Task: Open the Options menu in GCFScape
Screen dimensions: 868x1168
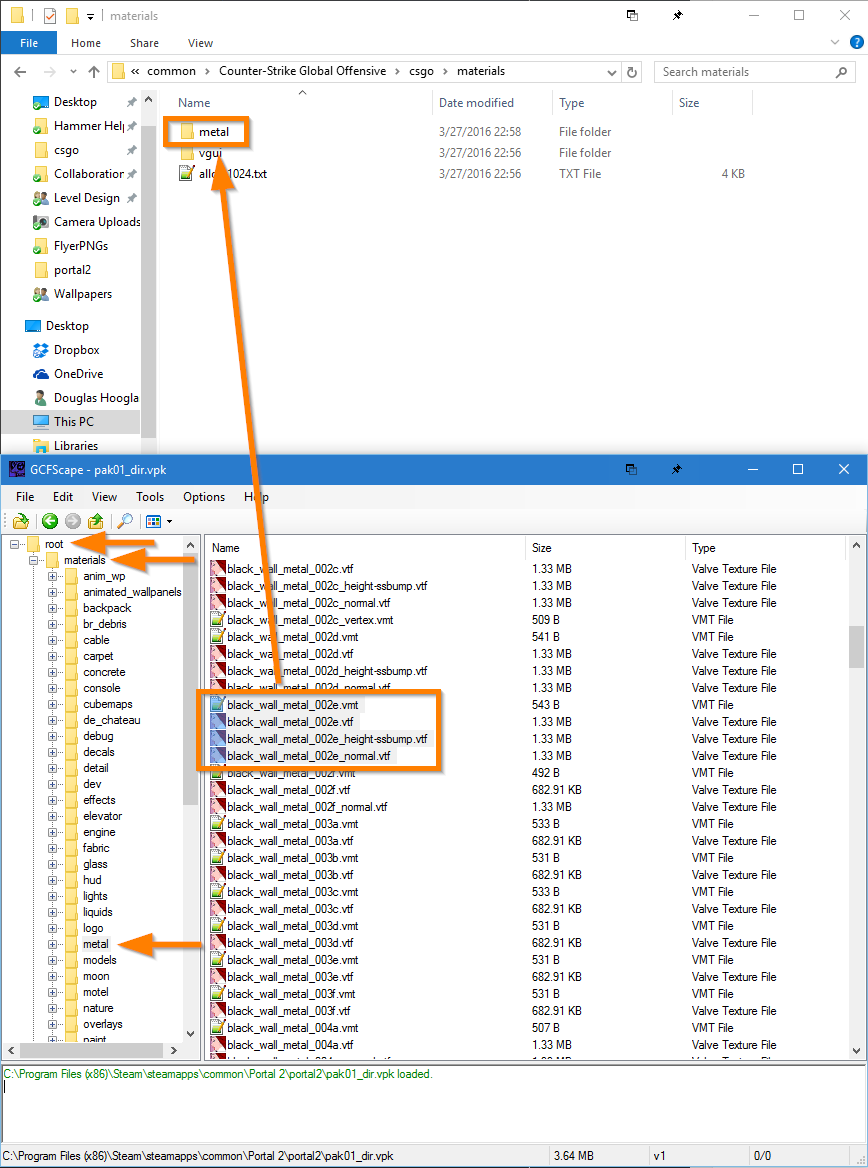Action: coord(203,497)
